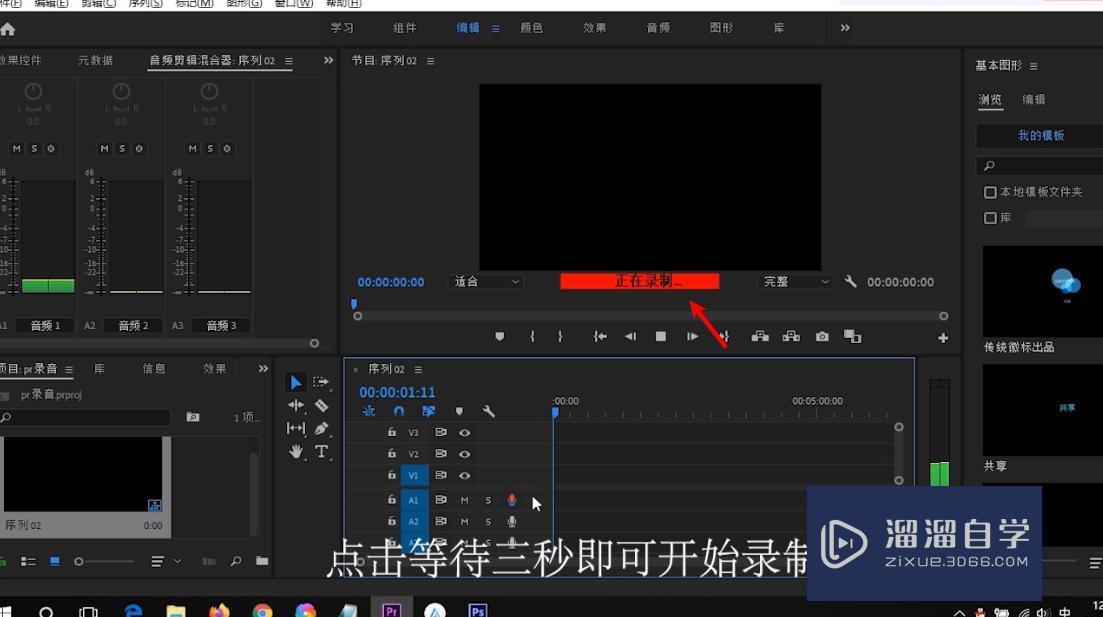The height and width of the screenshot is (617, 1103).
Task: Open timeline display settings with wrench icon
Action: pos(488,411)
